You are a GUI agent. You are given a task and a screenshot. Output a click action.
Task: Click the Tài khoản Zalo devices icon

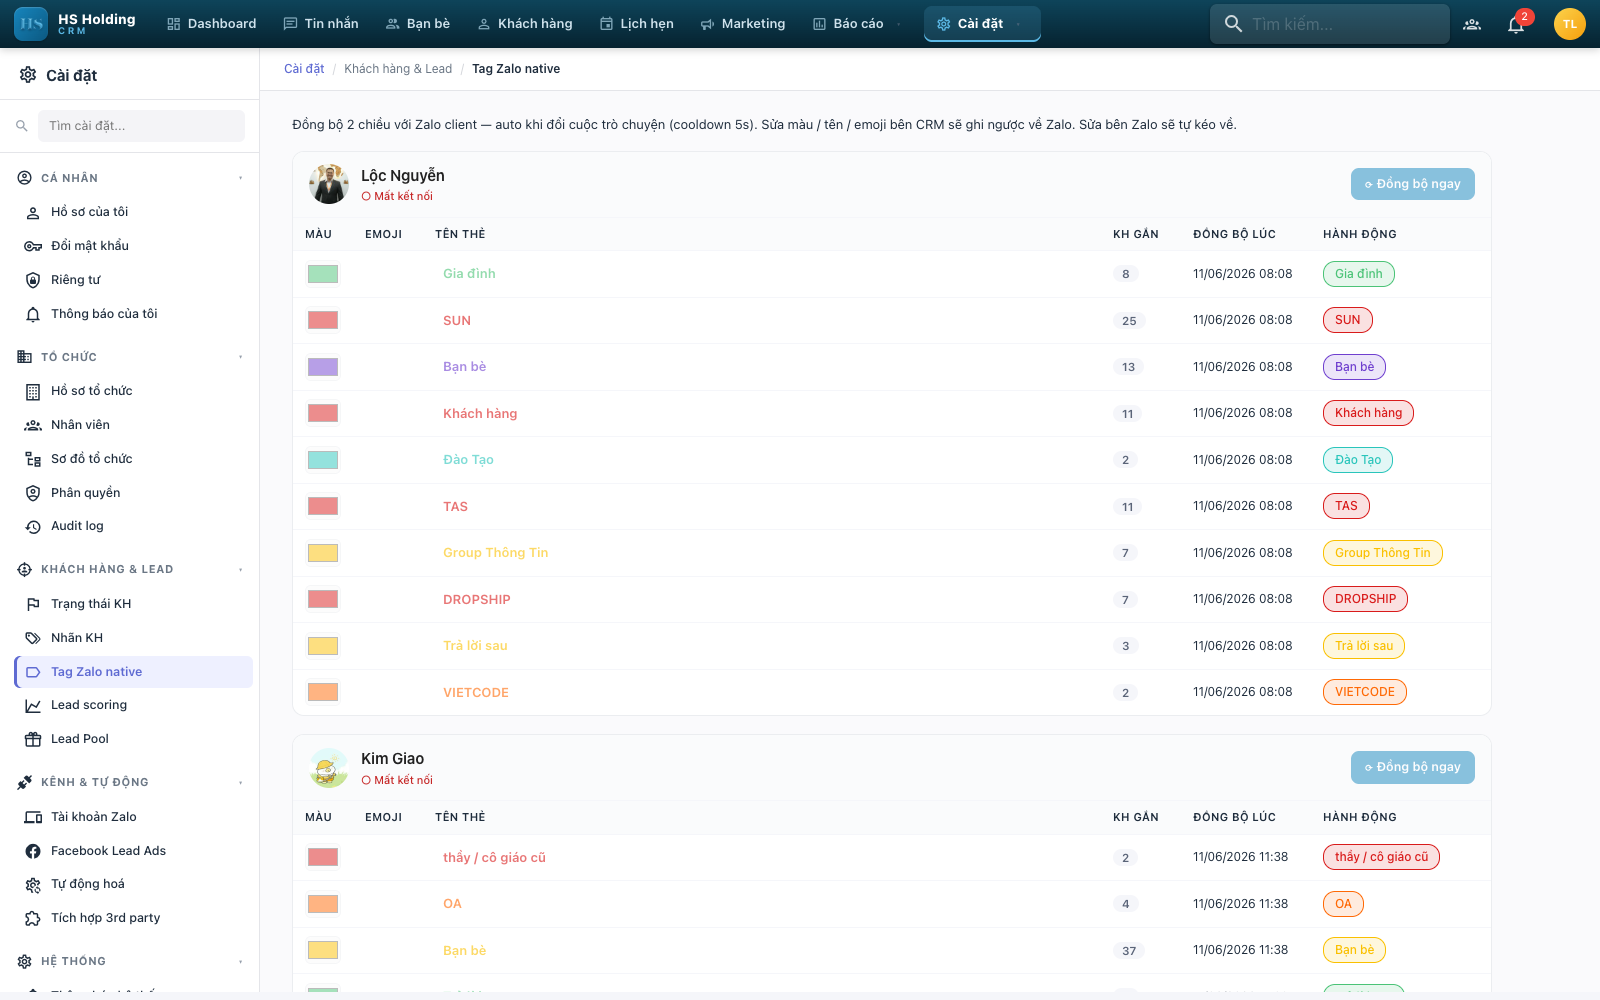pos(33,817)
